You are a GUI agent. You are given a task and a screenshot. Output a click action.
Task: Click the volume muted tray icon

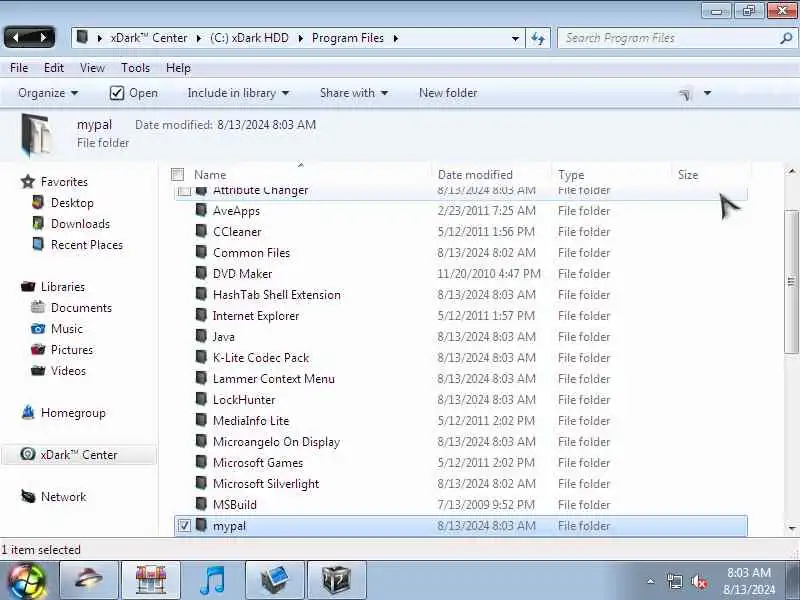coord(698,581)
